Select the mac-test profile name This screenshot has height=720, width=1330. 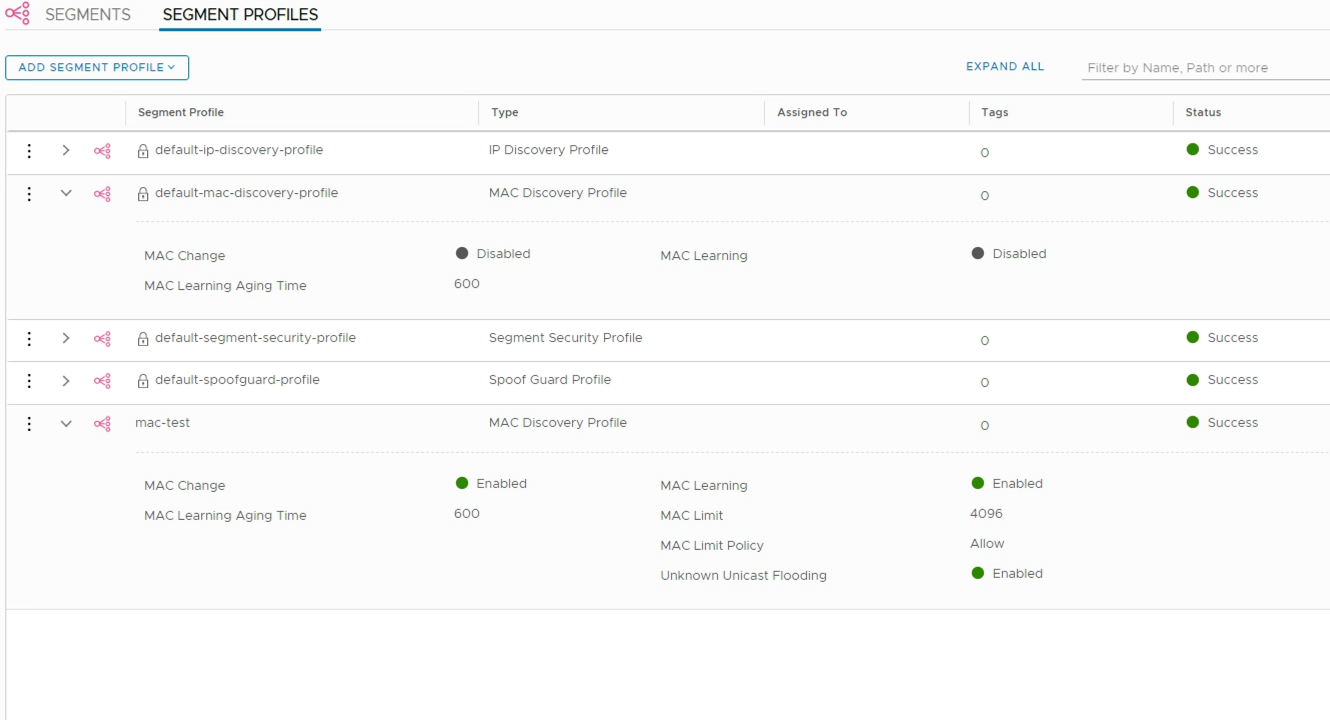(163, 423)
